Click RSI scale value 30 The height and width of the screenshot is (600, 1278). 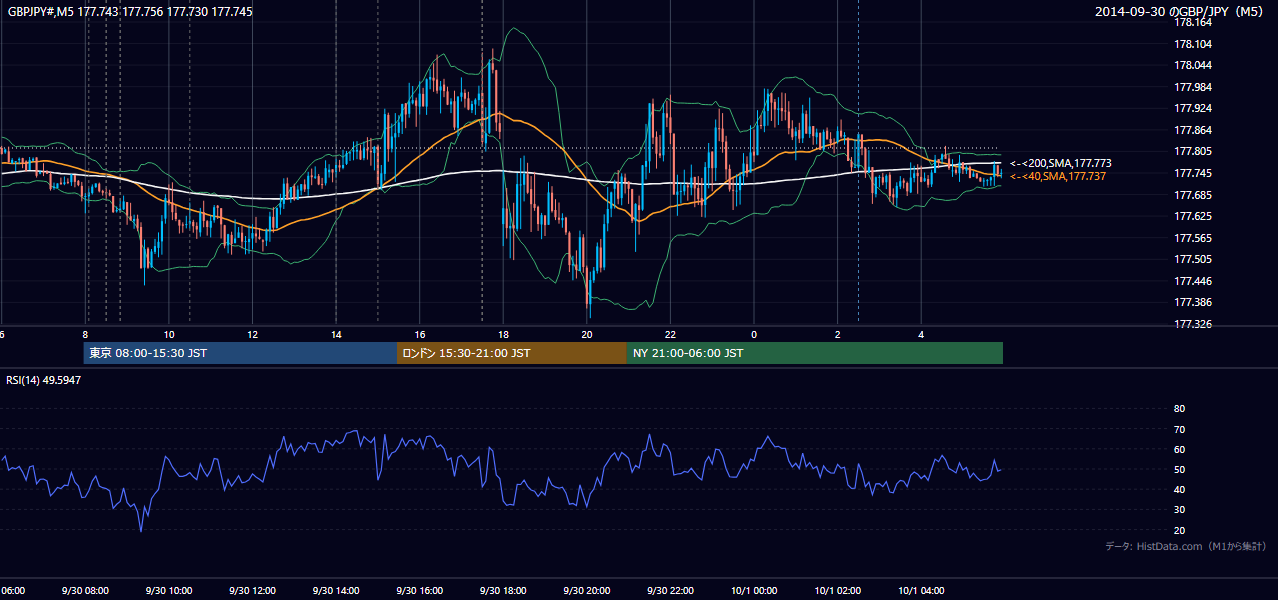1179,510
